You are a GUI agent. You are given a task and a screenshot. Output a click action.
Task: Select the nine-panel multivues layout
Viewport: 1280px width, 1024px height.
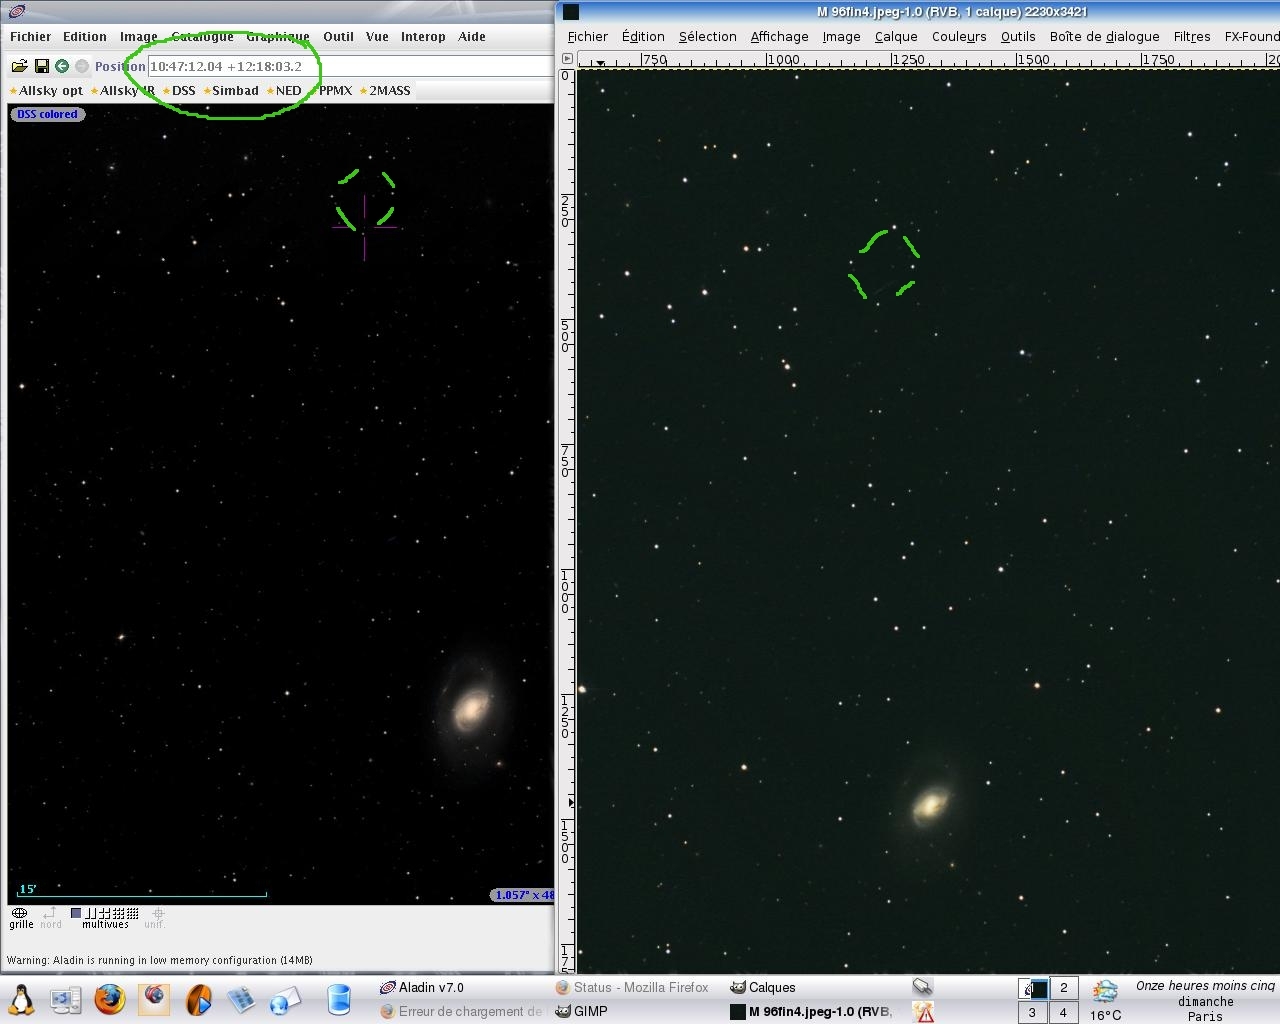118,913
